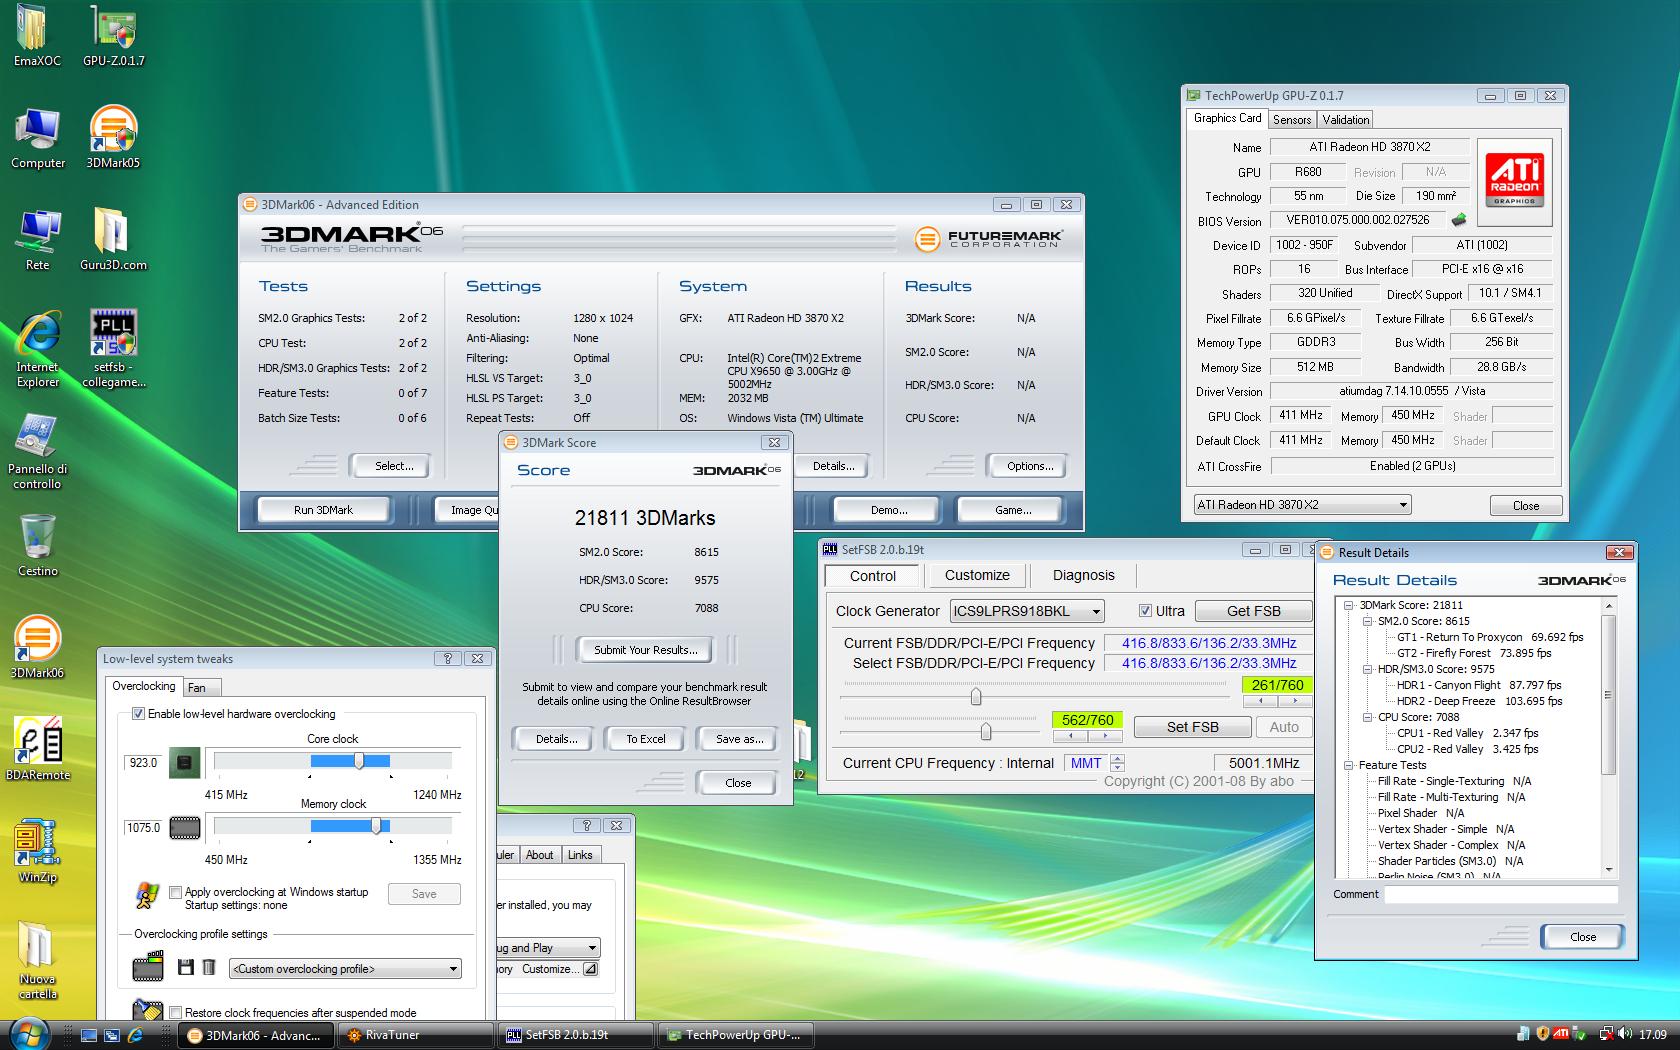Viewport: 1680px width, 1050px height.
Task: Open the Guru3D.com folder
Action: click(113, 240)
